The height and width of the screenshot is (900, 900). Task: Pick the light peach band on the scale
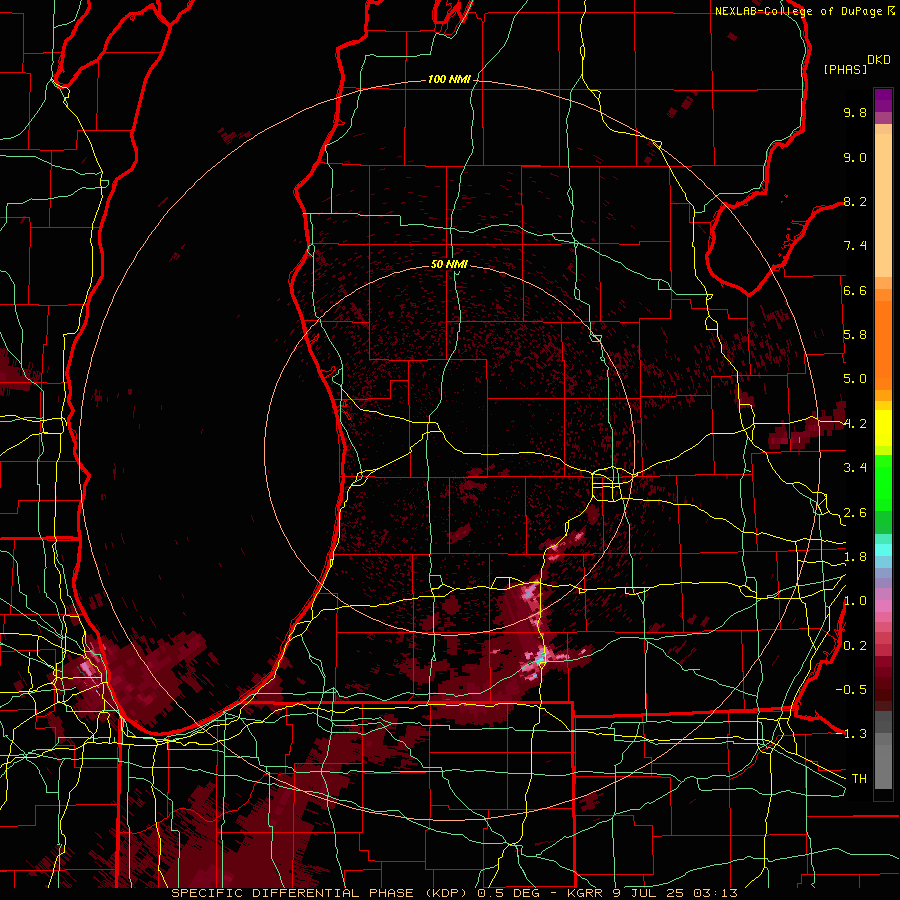[883, 205]
